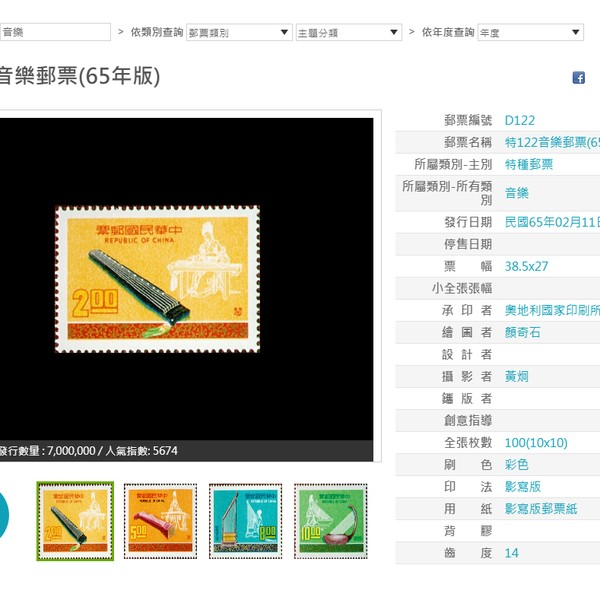Click the blue circular previous button
The height and width of the screenshot is (600, 600).
[2, 515]
